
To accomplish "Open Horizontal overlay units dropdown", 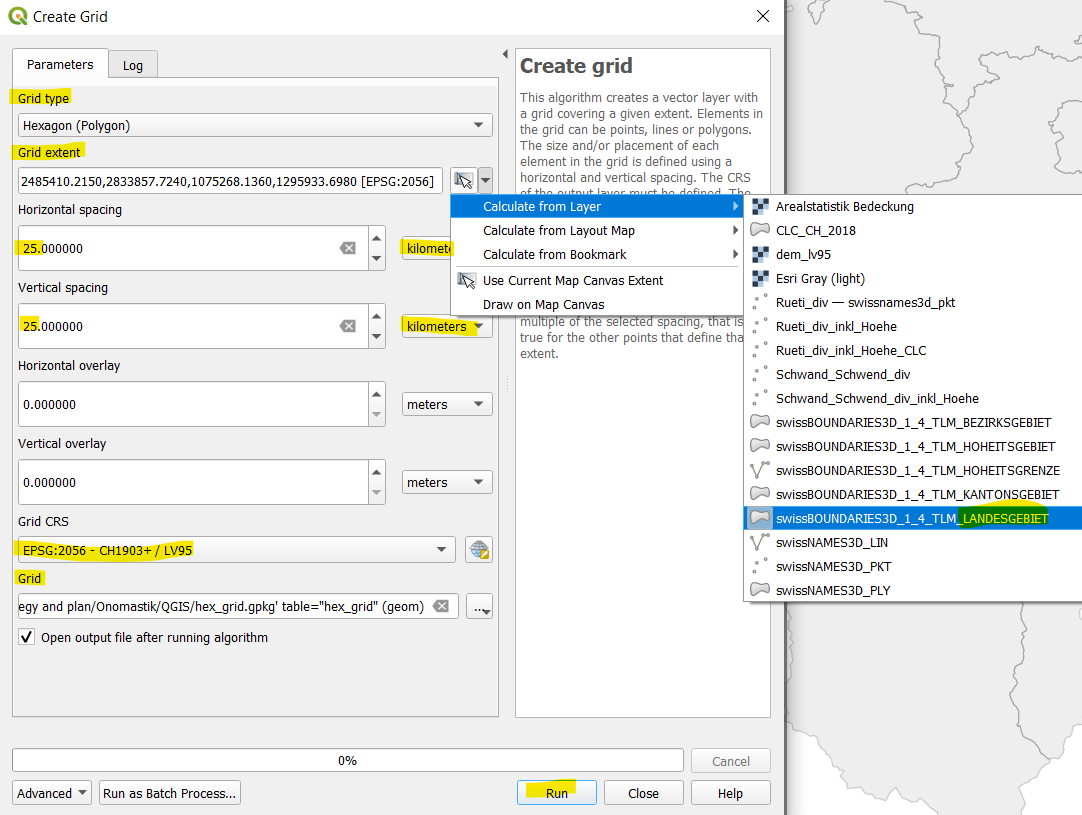I will 447,404.
